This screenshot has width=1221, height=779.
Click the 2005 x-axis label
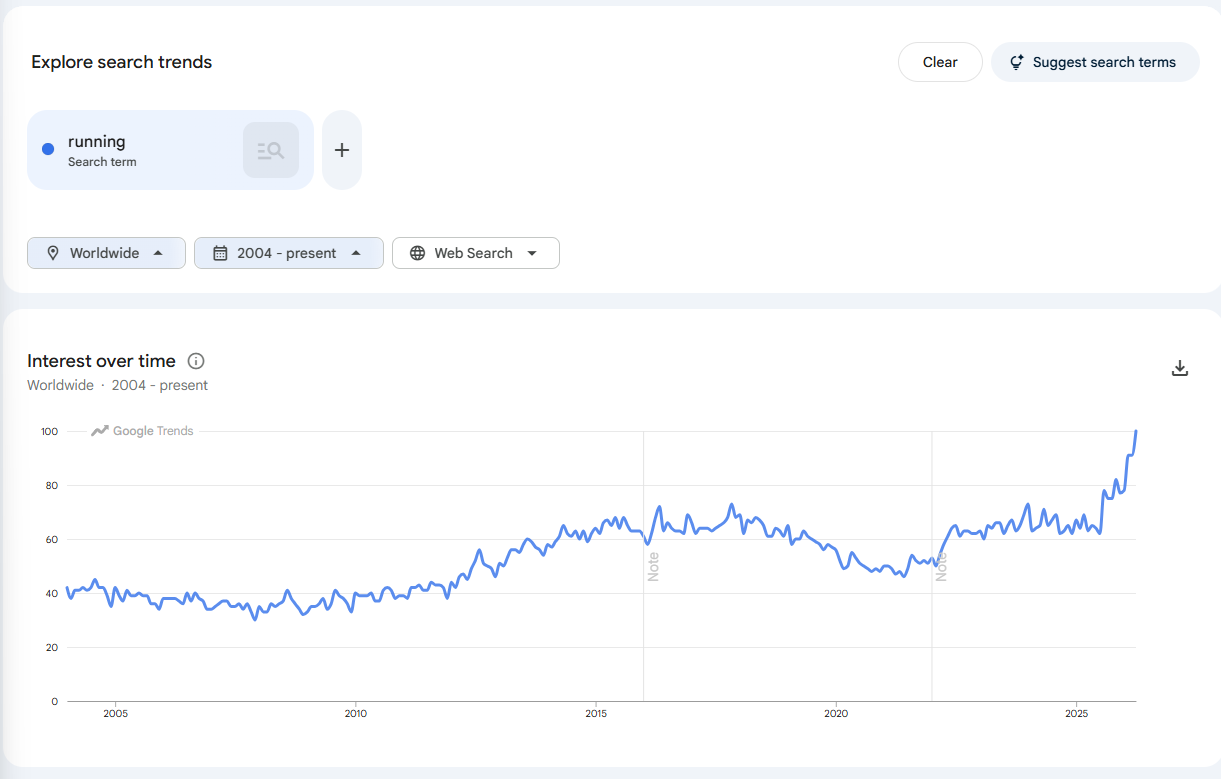click(115, 714)
